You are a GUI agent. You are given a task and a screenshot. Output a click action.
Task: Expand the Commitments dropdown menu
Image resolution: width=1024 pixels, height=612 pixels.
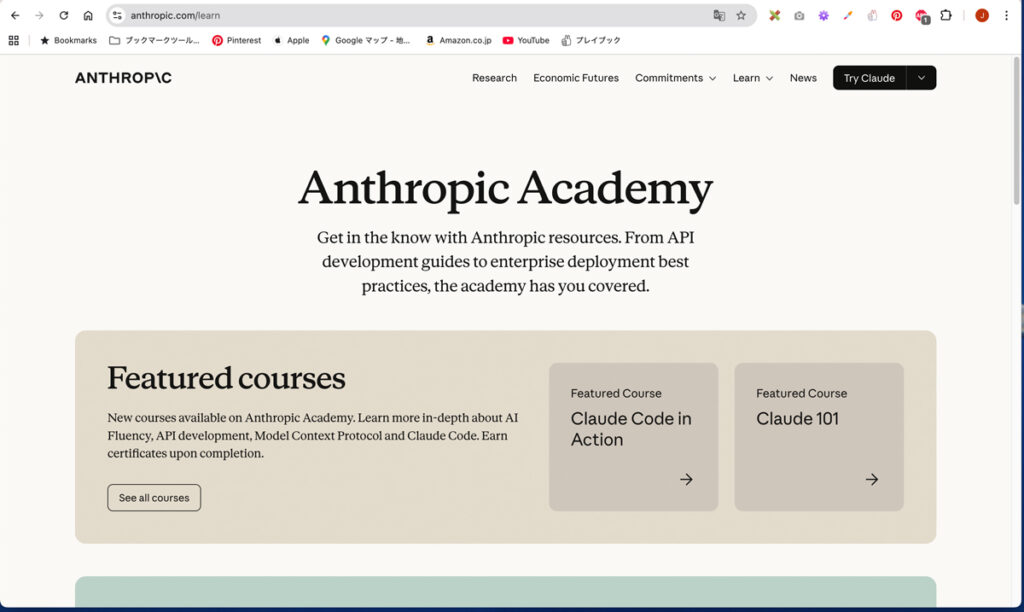675,78
